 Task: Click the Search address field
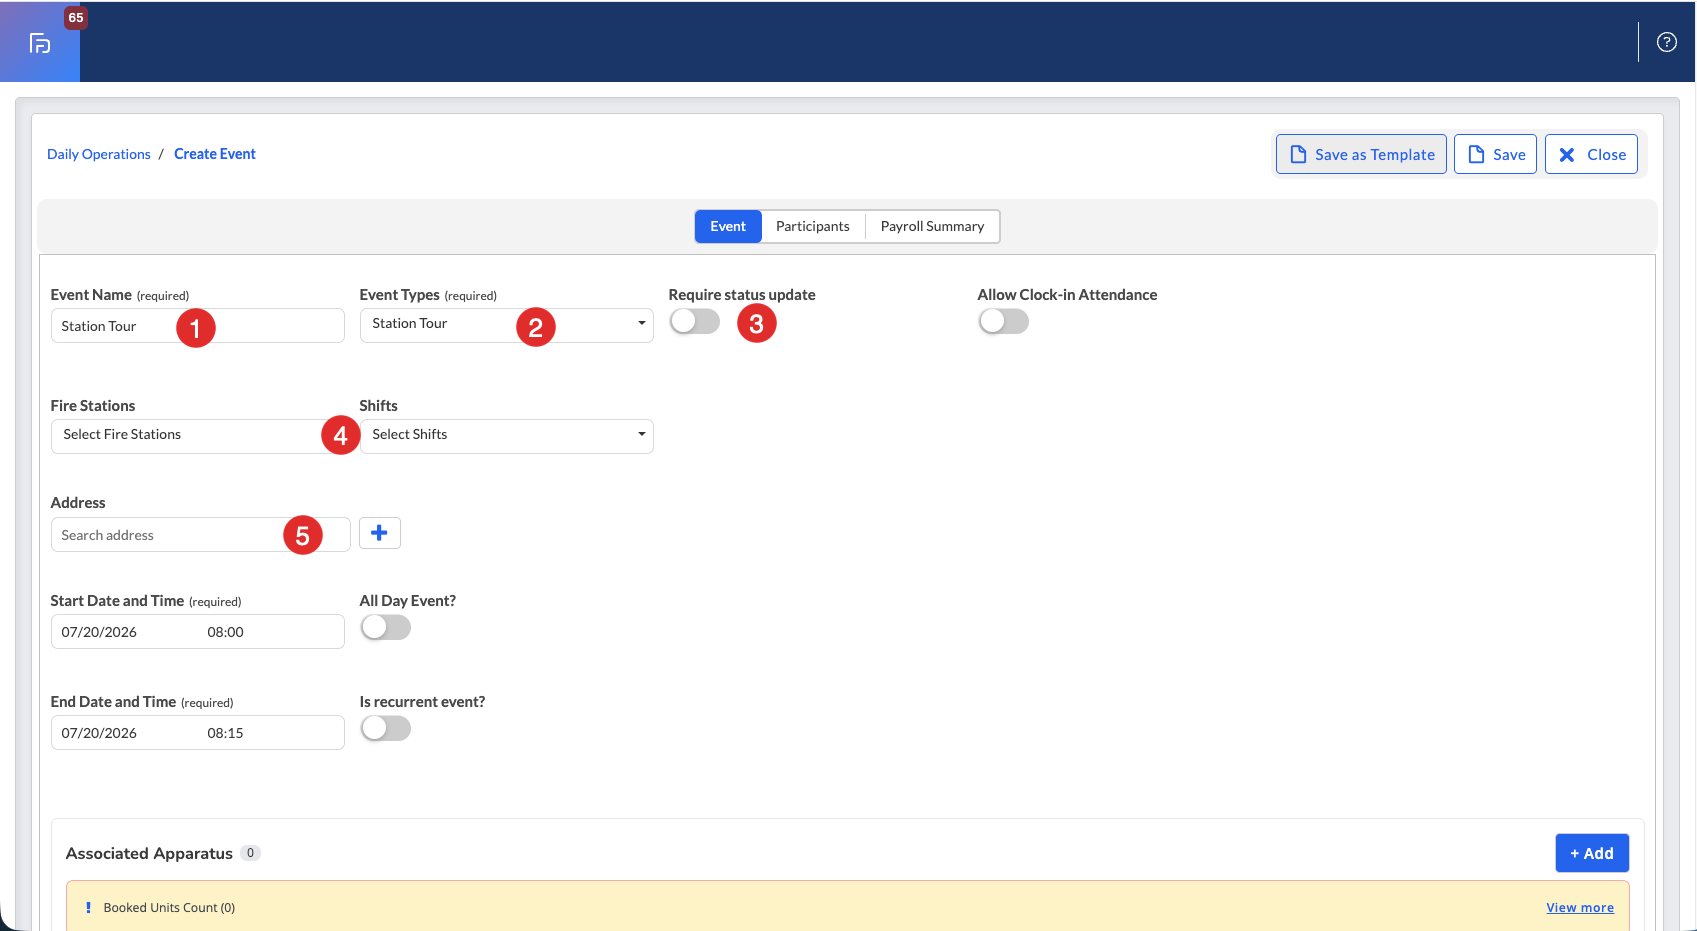pyautogui.click(x=201, y=535)
